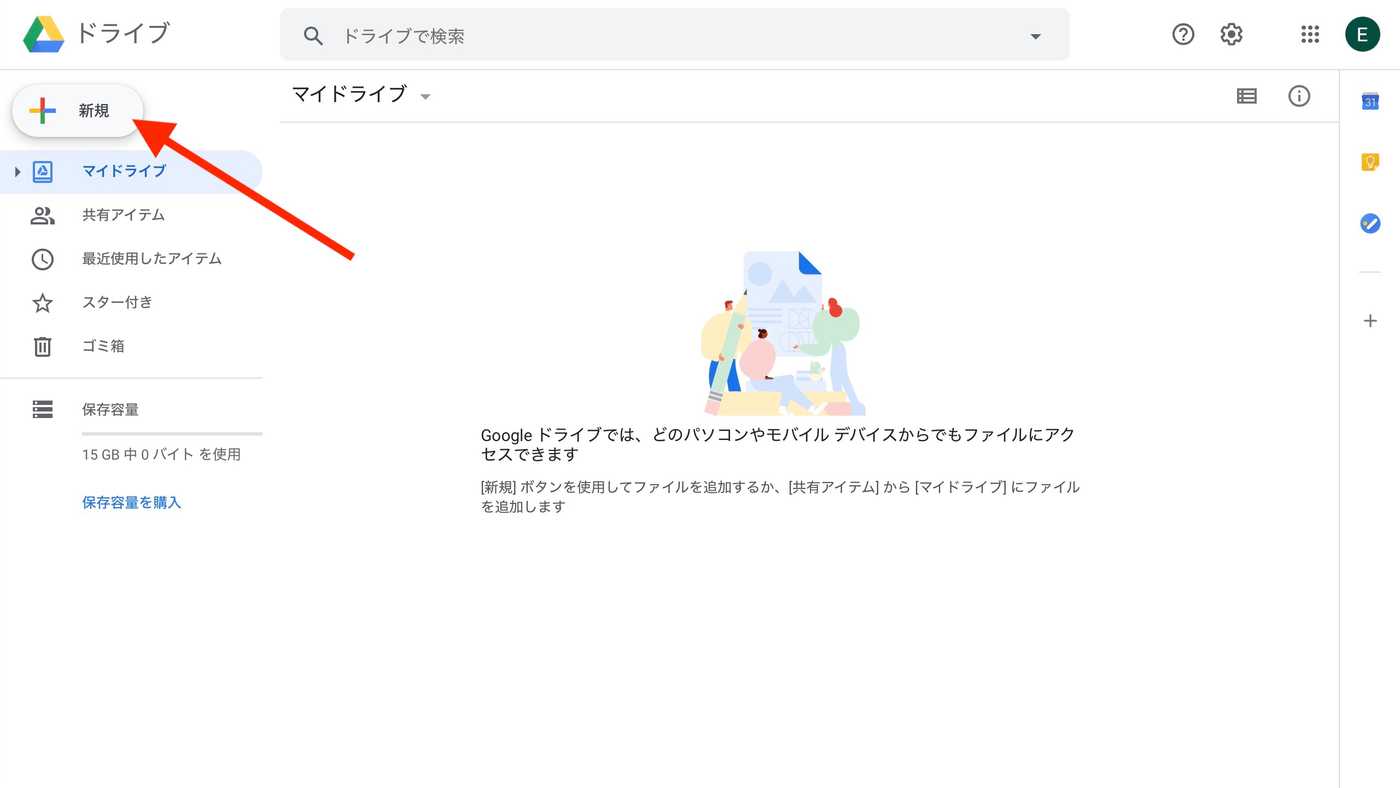This screenshot has width=1400, height=788.
Task: Open Google Tasks in the side panel
Action: tap(1370, 223)
